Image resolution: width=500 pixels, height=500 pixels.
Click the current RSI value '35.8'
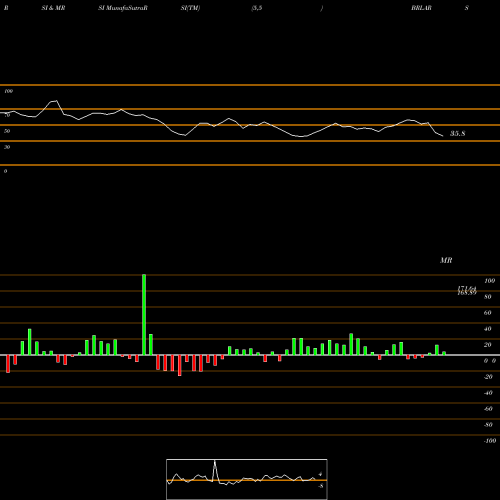tap(458, 134)
